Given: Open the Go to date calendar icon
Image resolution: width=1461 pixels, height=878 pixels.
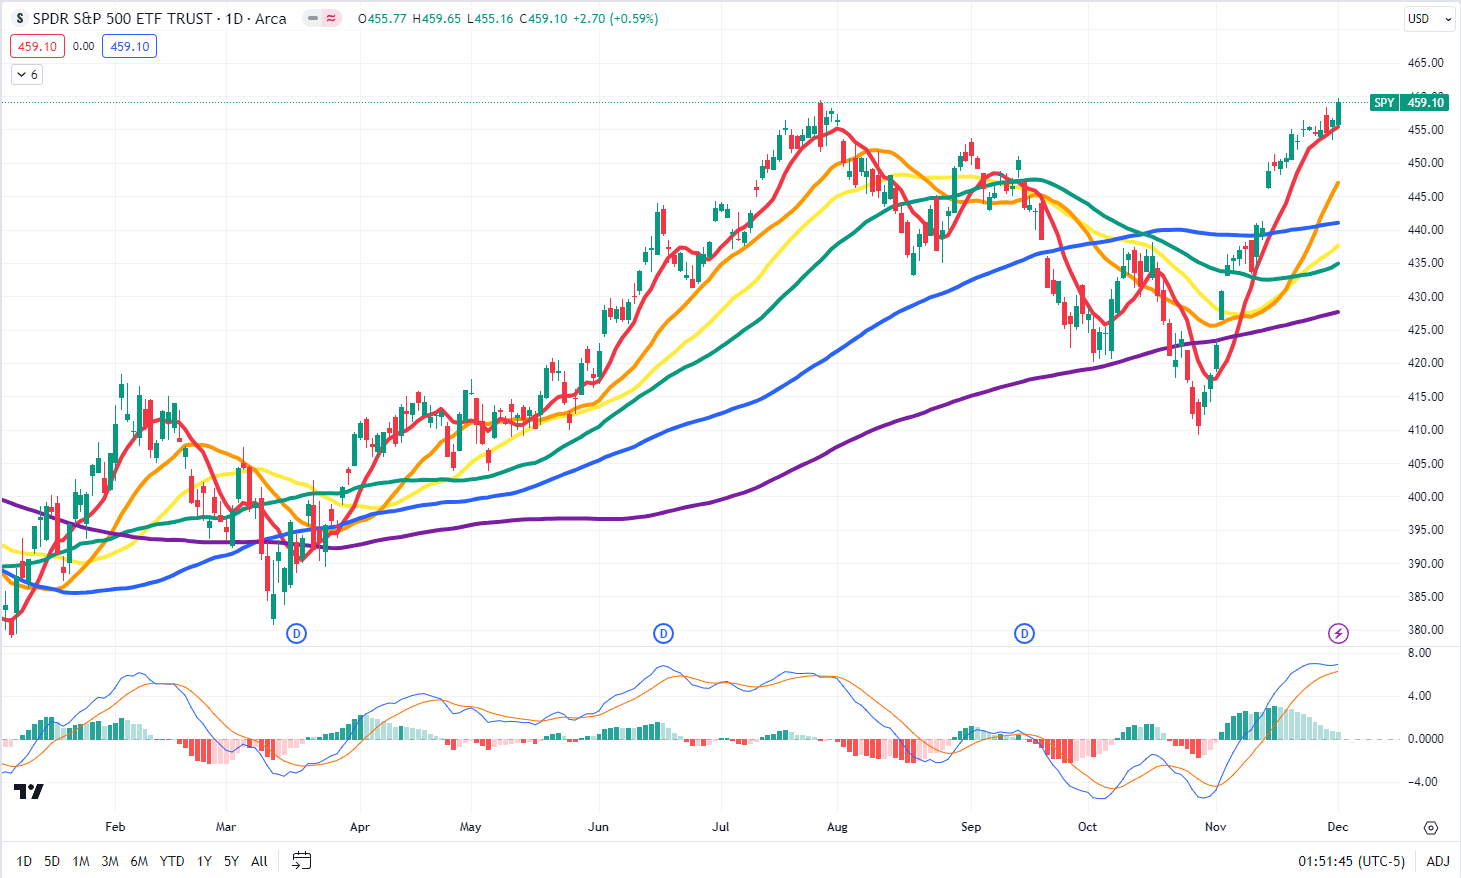Looking at the screenshot, I should (x=301, y=860).
